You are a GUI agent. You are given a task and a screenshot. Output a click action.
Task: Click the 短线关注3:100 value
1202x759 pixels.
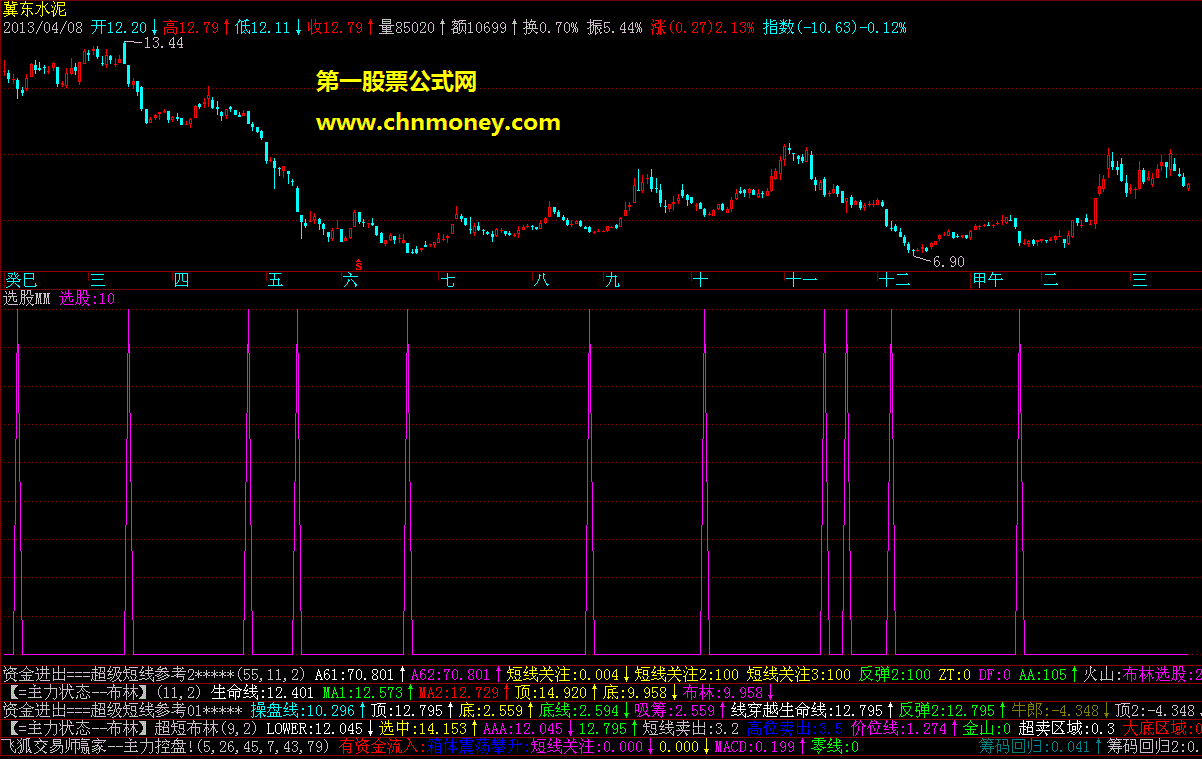pos(800,674)
